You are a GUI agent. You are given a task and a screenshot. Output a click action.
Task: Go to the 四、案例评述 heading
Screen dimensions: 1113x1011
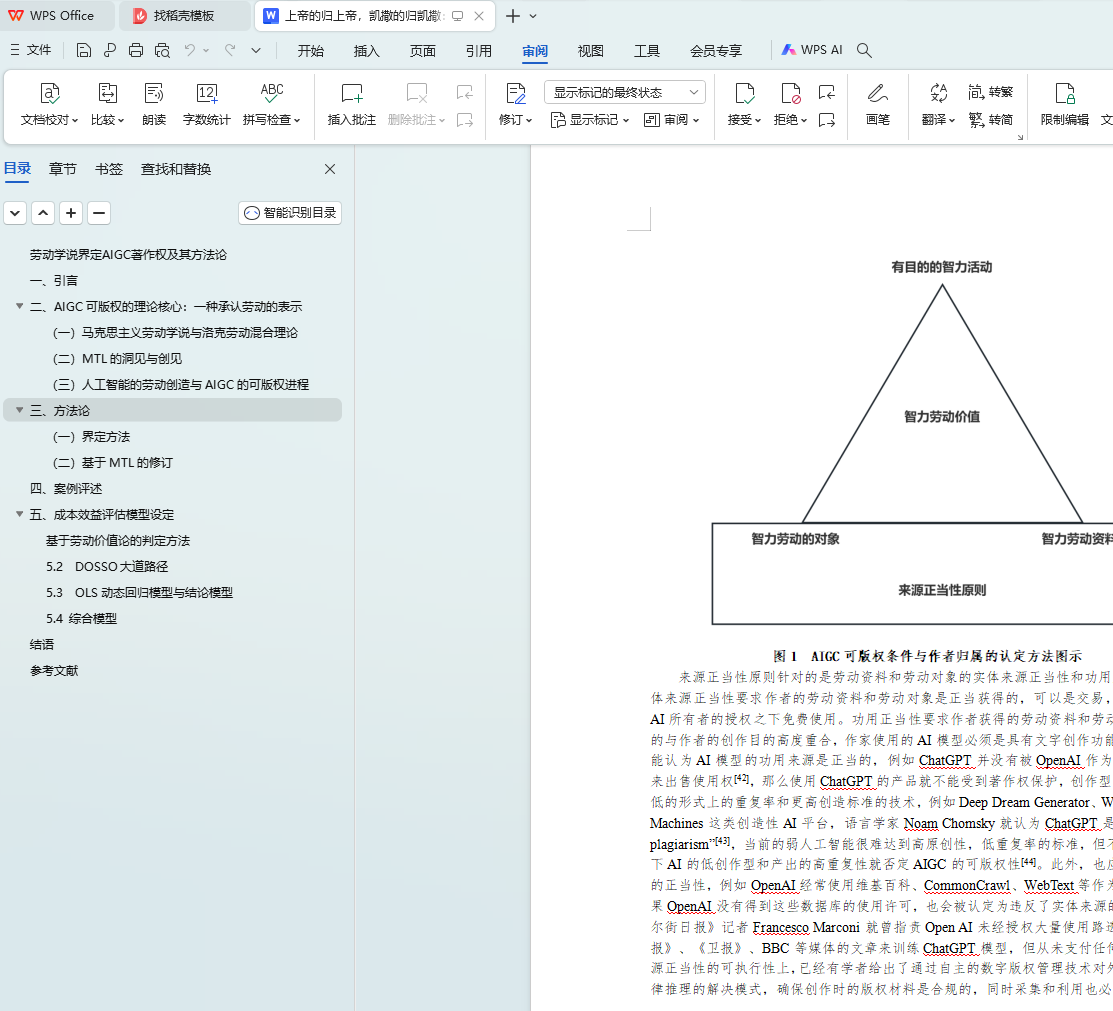[x=66, y=488]
